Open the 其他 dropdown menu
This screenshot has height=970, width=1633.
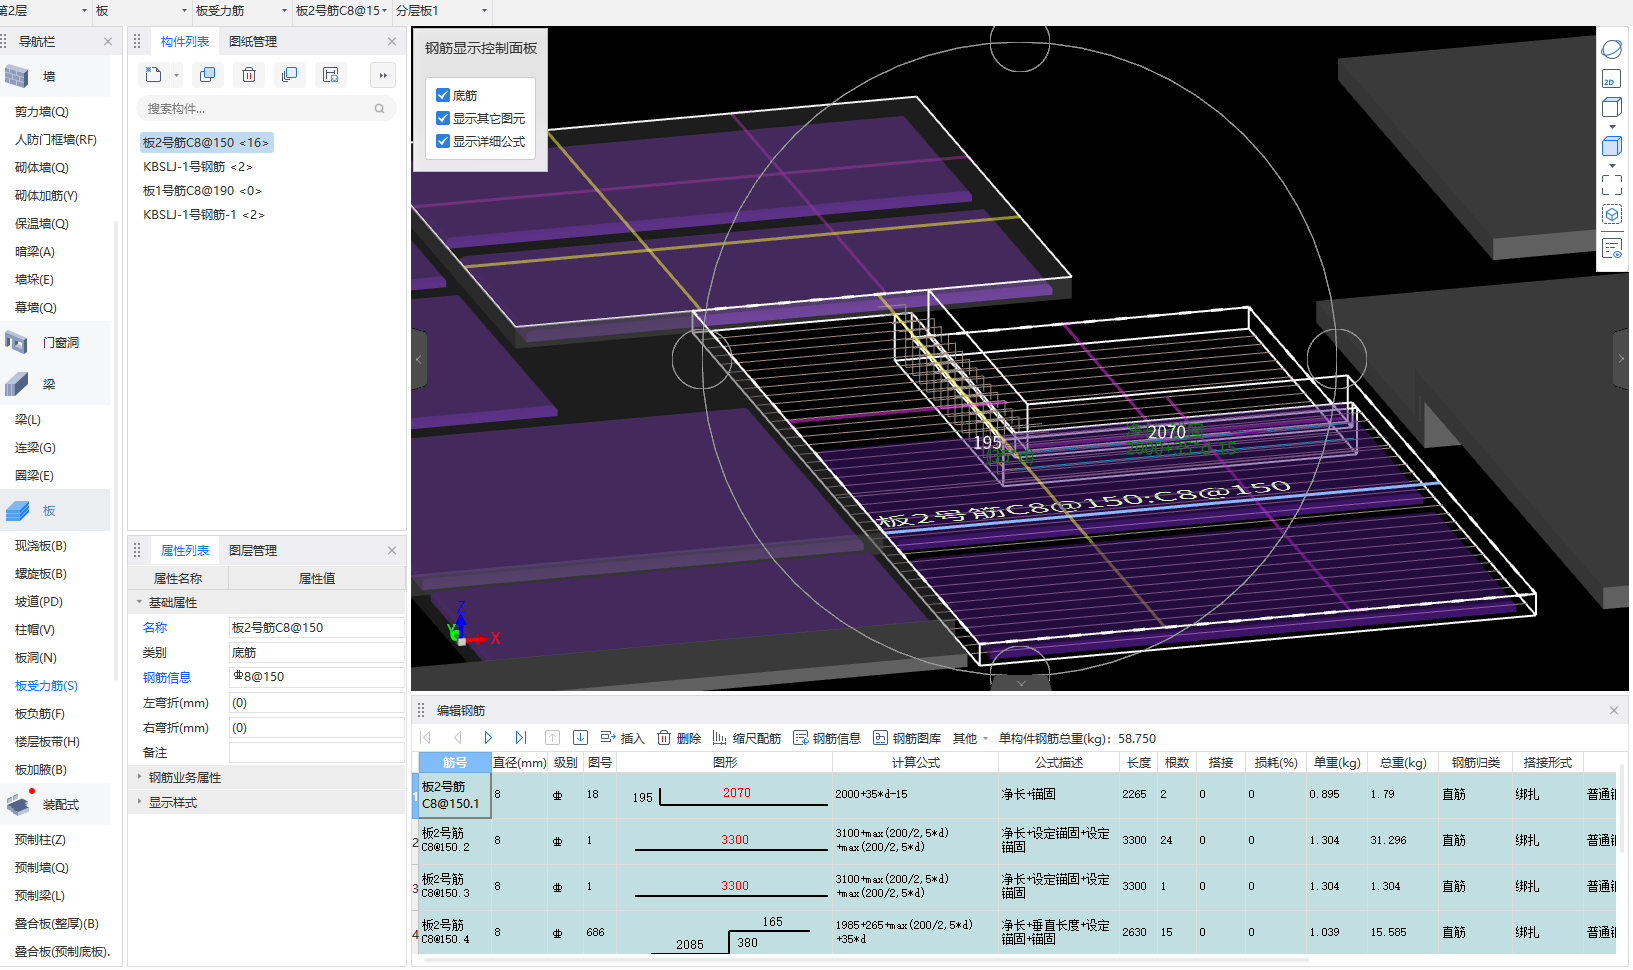(970, 738)
